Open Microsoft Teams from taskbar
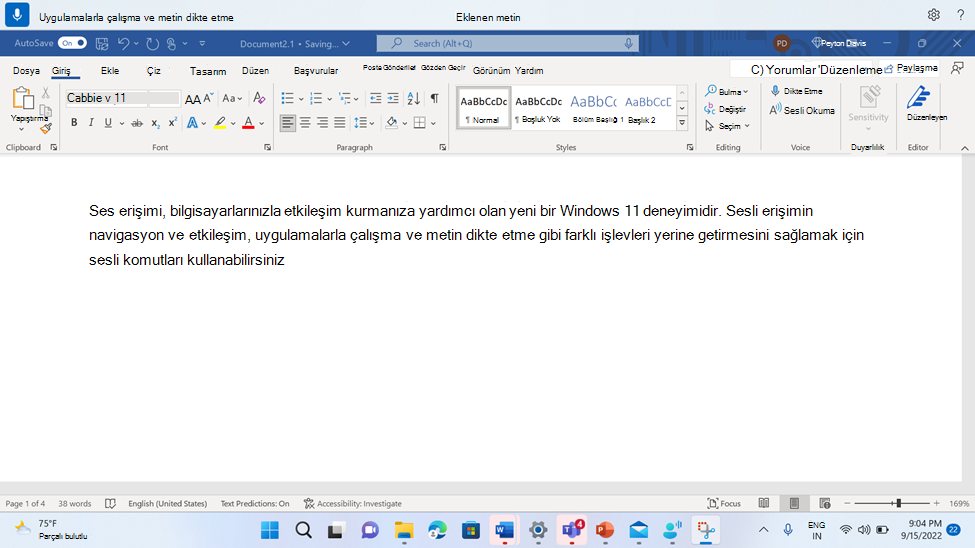 tap(571, 530)
